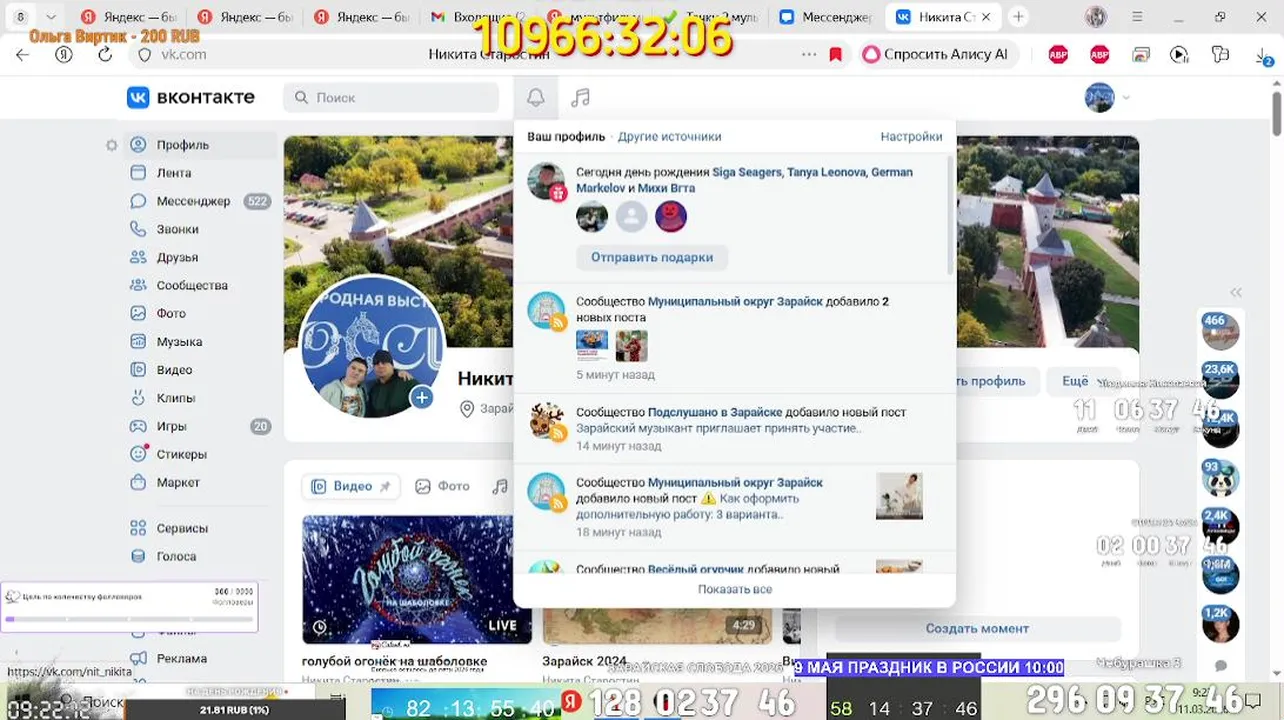Click the VK search field
Screen dimensions: 1284x720
[391, 97]
